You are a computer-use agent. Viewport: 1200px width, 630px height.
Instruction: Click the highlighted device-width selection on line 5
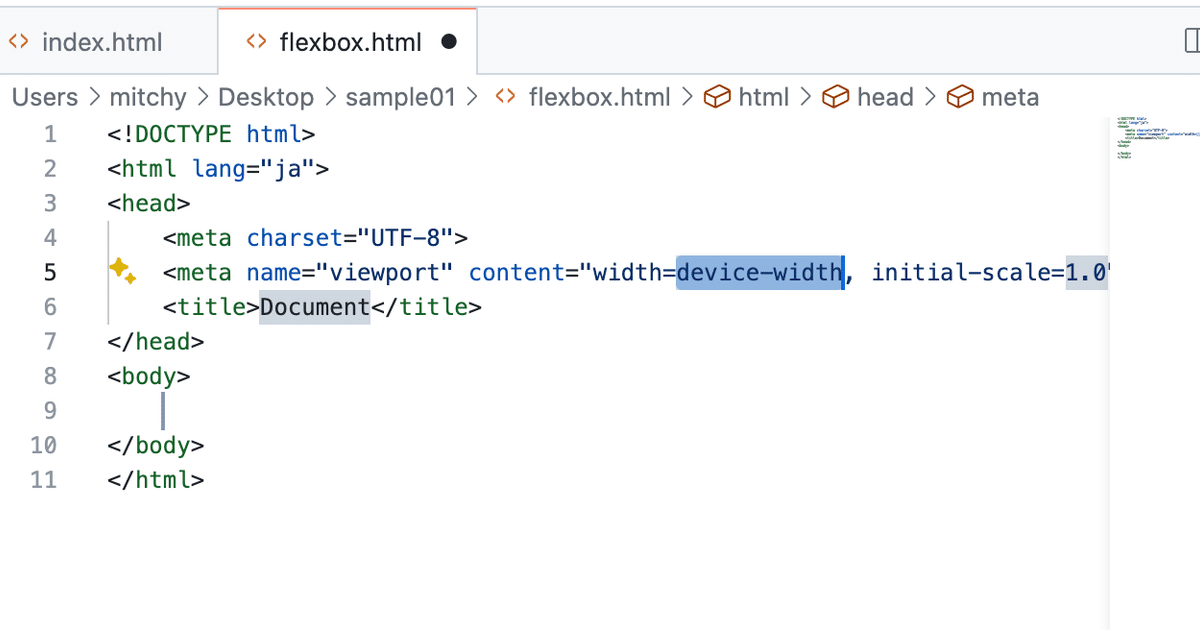pyautogui.click(x=760, y=271)
